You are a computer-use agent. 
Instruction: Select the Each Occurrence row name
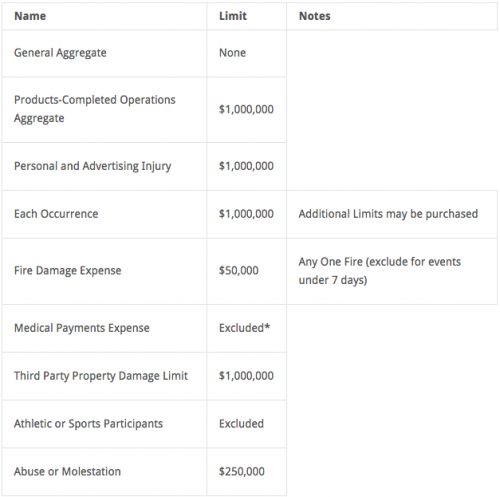pos(56,214)
